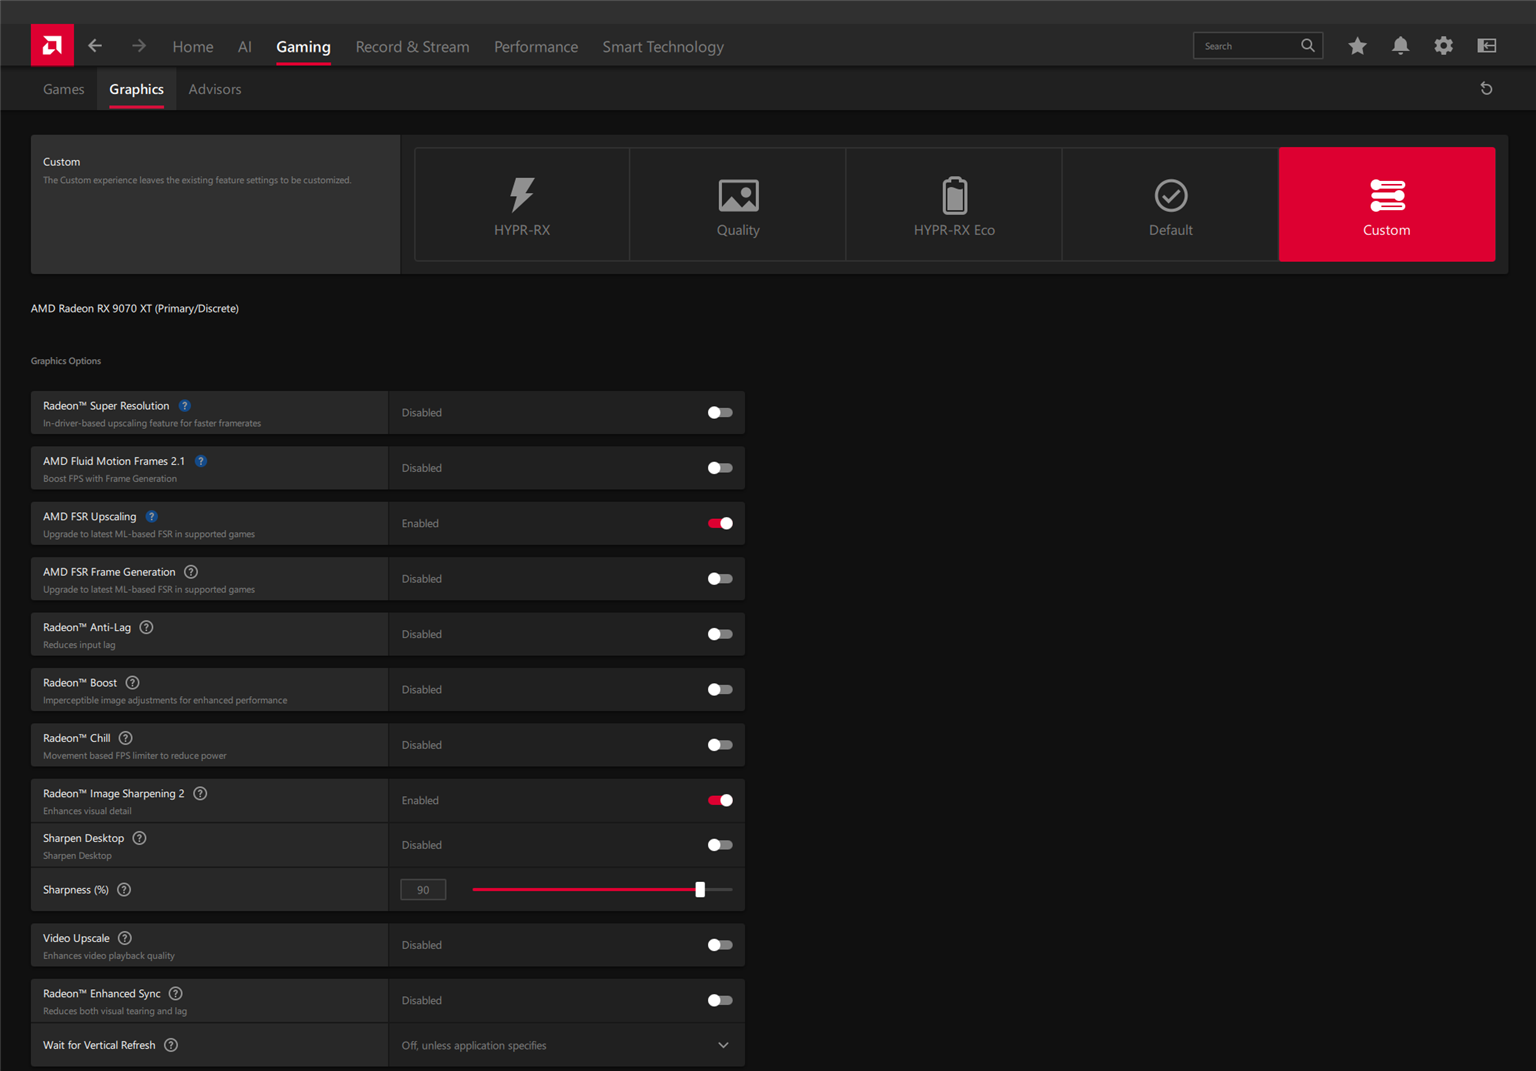Screen dimensions: 1536x1071
Task: Open the Performance tab
Action: pos(536,47)
